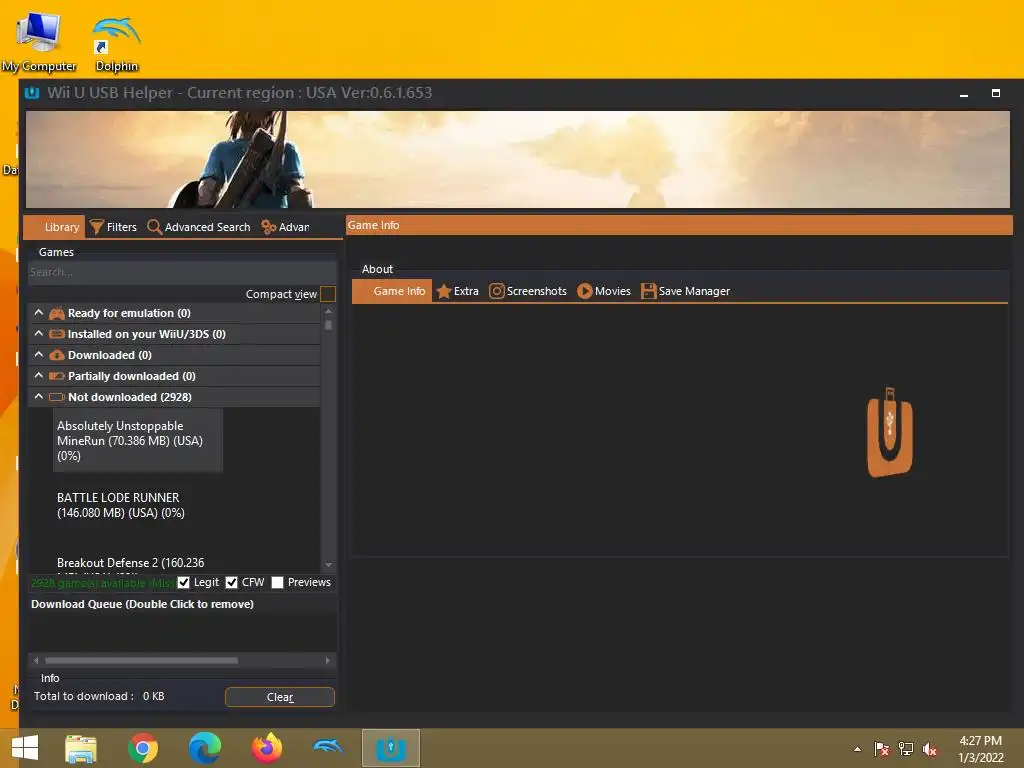Toggle the Compact view checkbox
Image resolution: width=1024 pixels, height=768 pixels.
[328, 294]
